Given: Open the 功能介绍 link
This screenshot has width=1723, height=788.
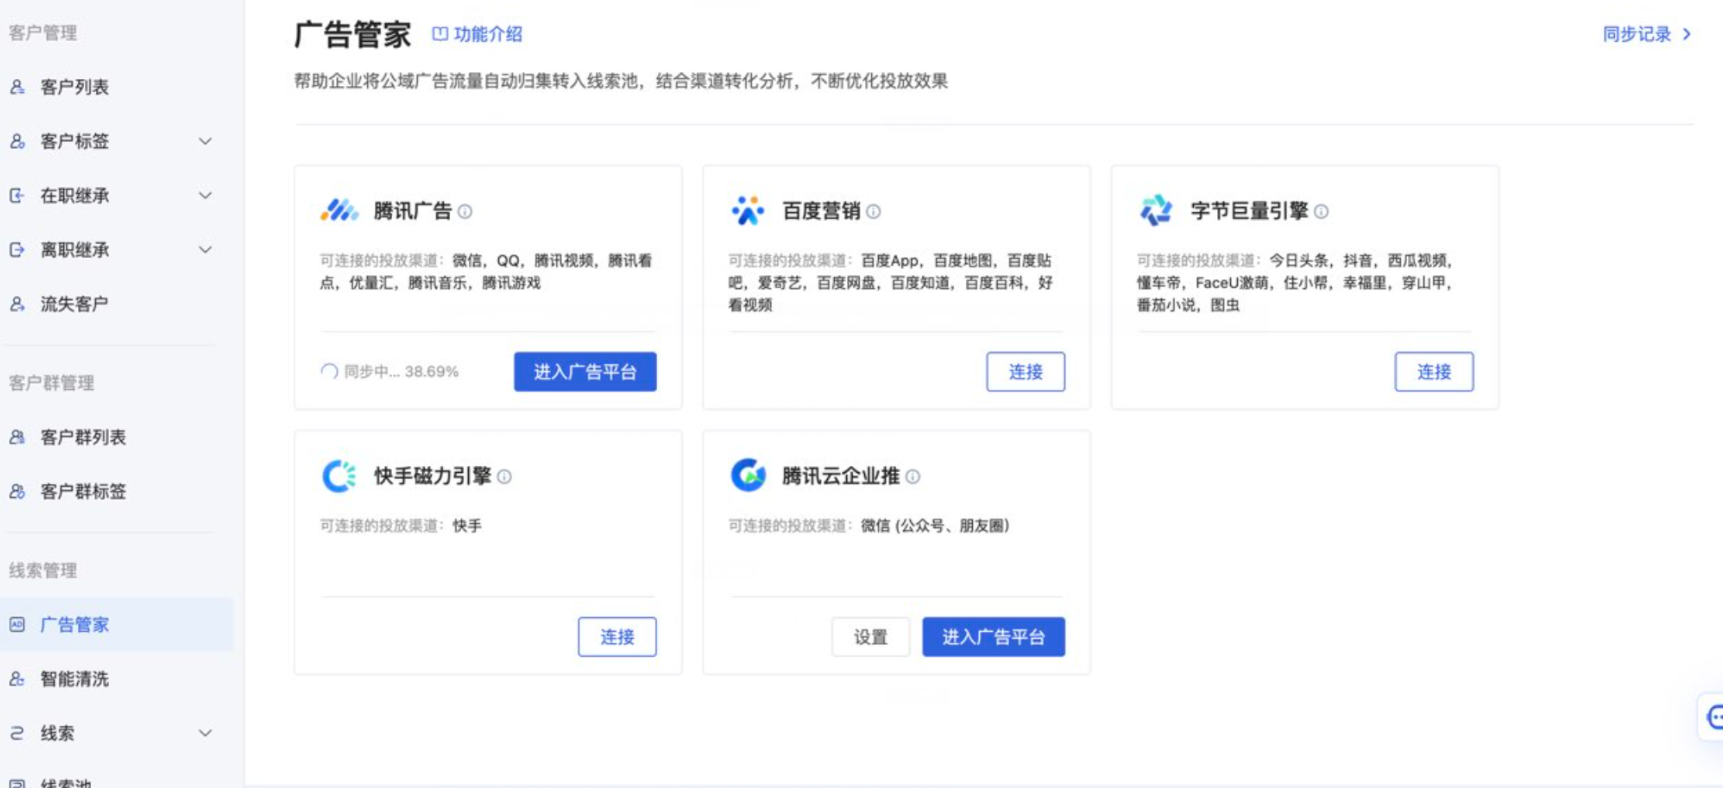Looking at the screenshot, I should point(477,34).
